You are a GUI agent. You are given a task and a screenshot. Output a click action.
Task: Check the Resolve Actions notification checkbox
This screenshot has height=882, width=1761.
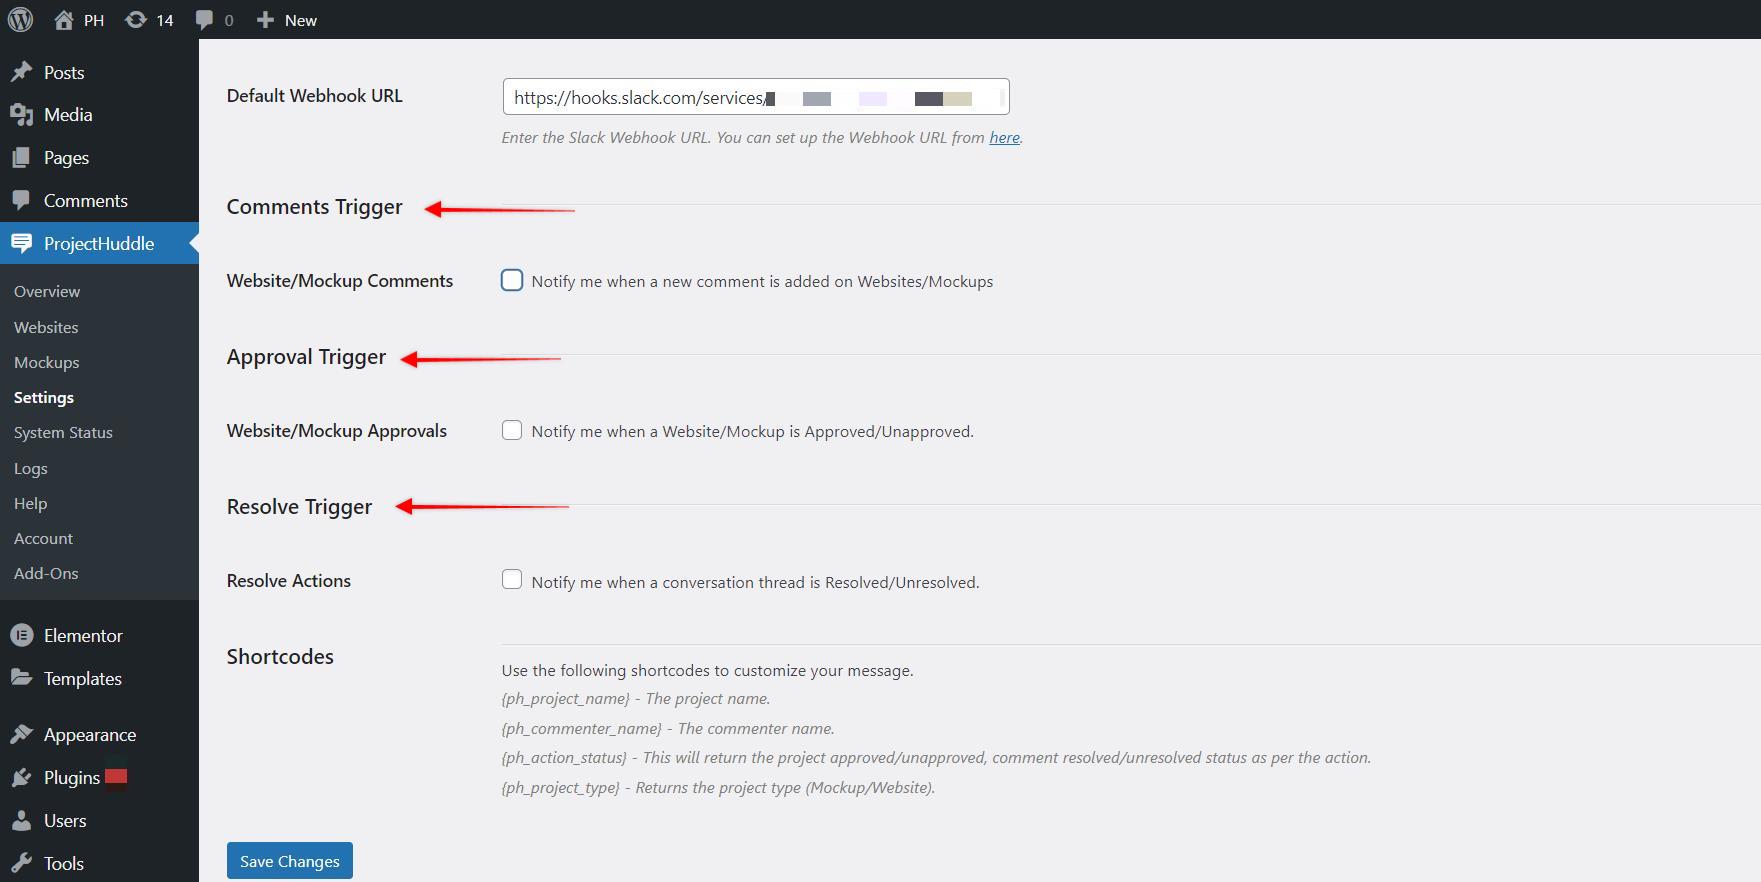[x=512, y=580]
